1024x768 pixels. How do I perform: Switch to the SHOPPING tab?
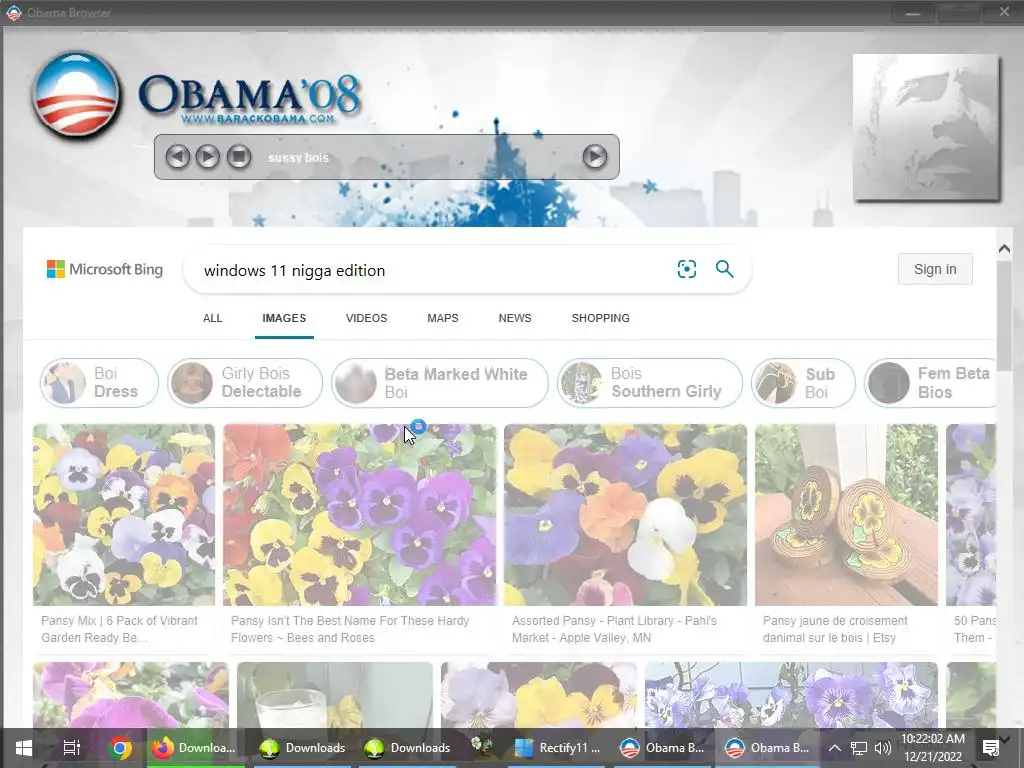[601, 318]
